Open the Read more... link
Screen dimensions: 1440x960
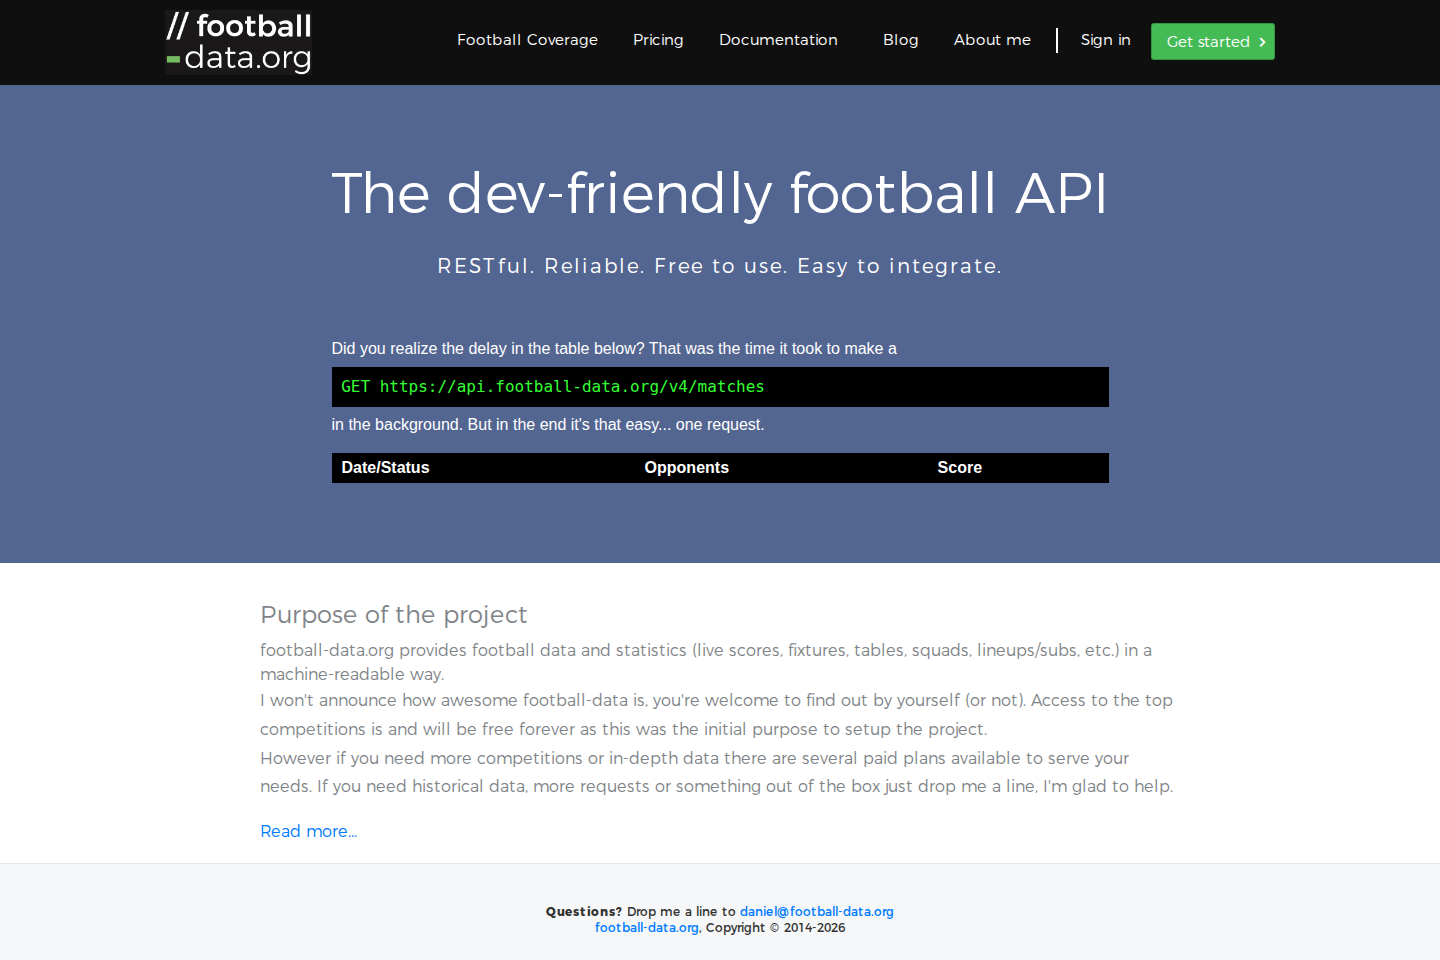click(x=308, y=831)
